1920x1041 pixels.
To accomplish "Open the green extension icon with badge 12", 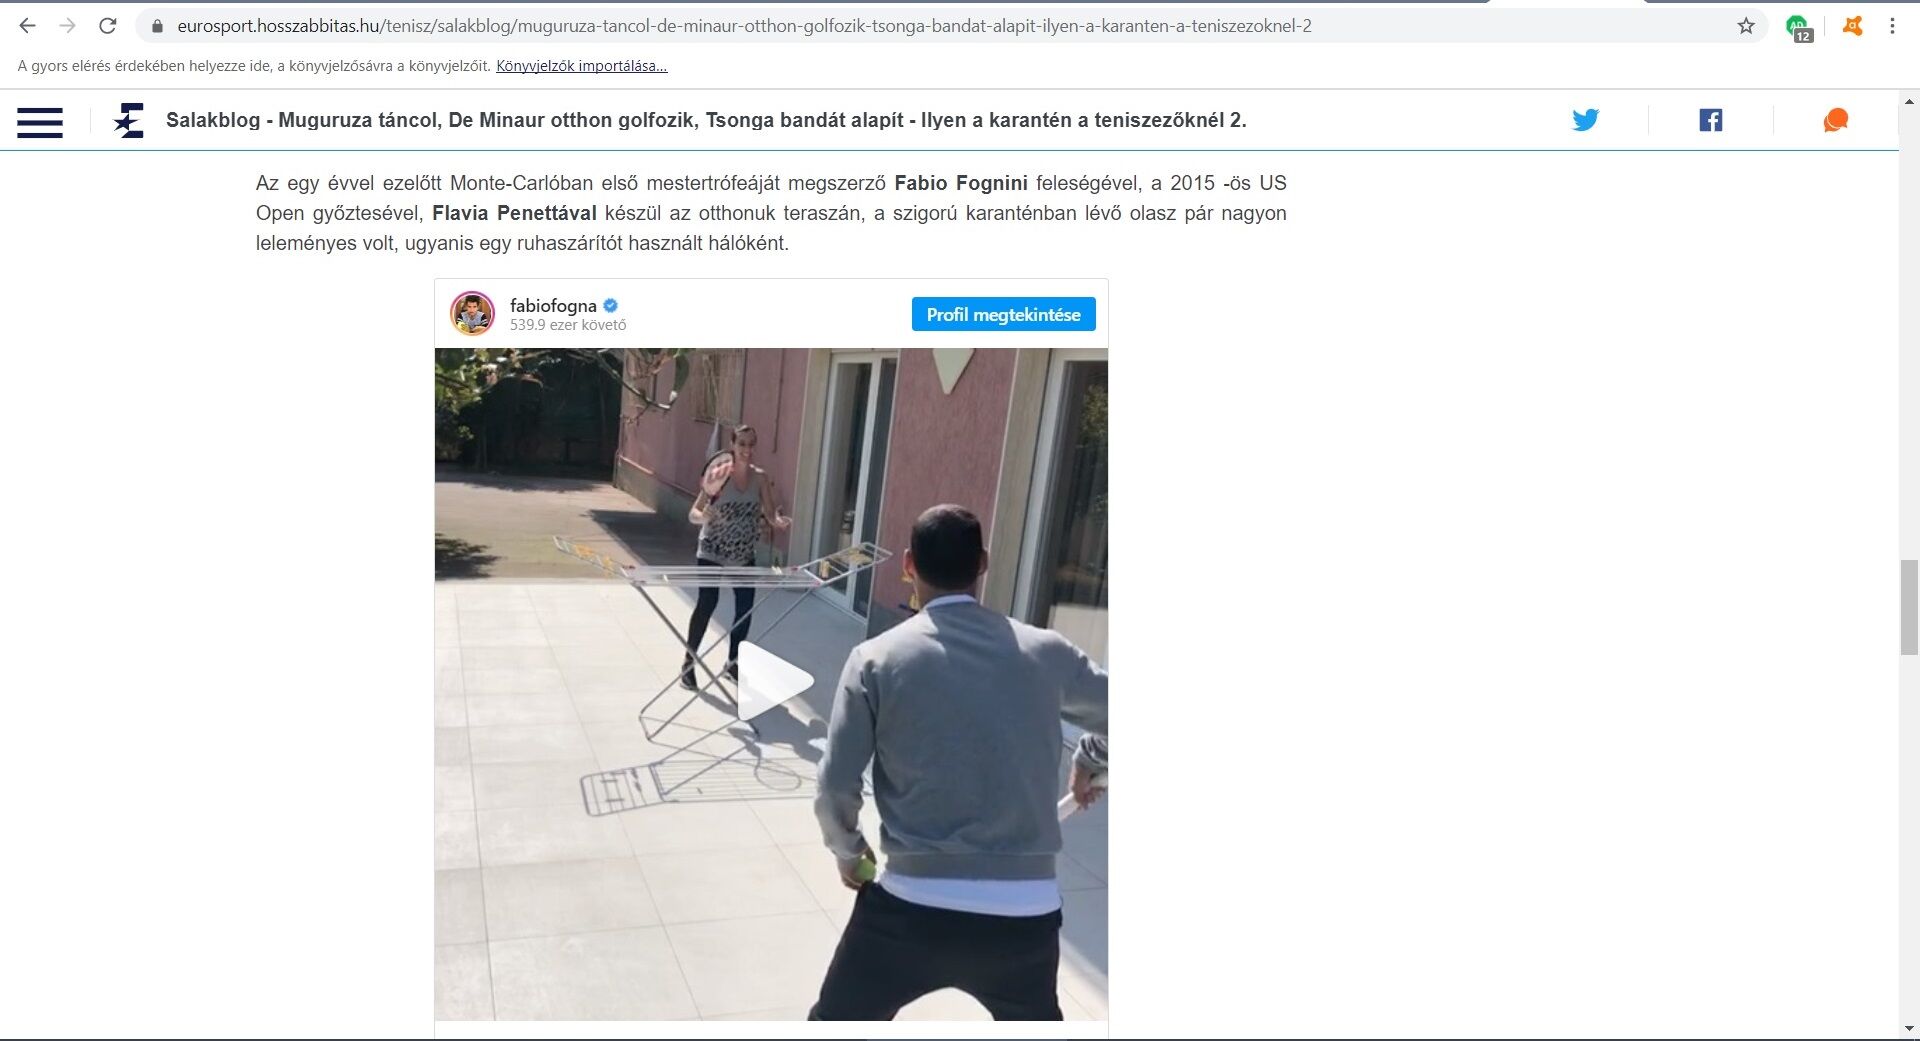I will (1799, 27).
